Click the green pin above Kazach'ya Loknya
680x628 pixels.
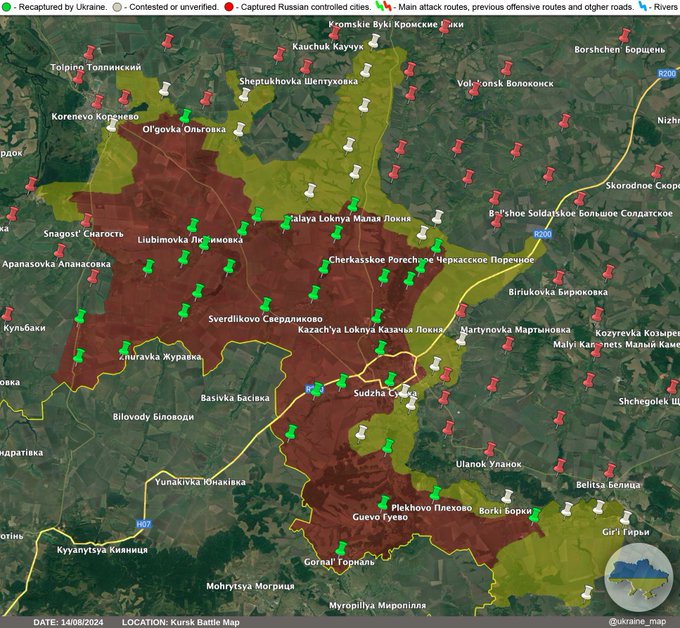coord(377,316)
